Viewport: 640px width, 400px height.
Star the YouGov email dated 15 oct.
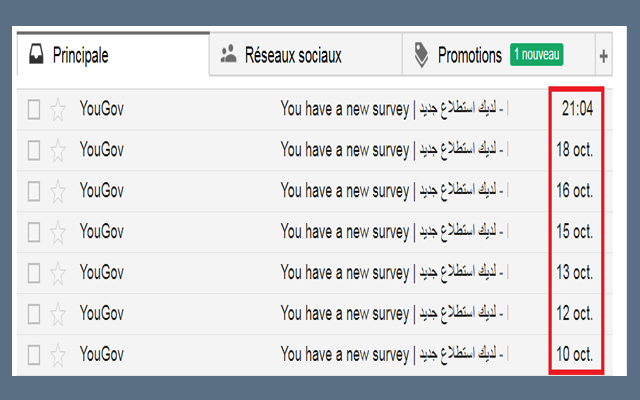pyautogui.click(x=58, y=232)
